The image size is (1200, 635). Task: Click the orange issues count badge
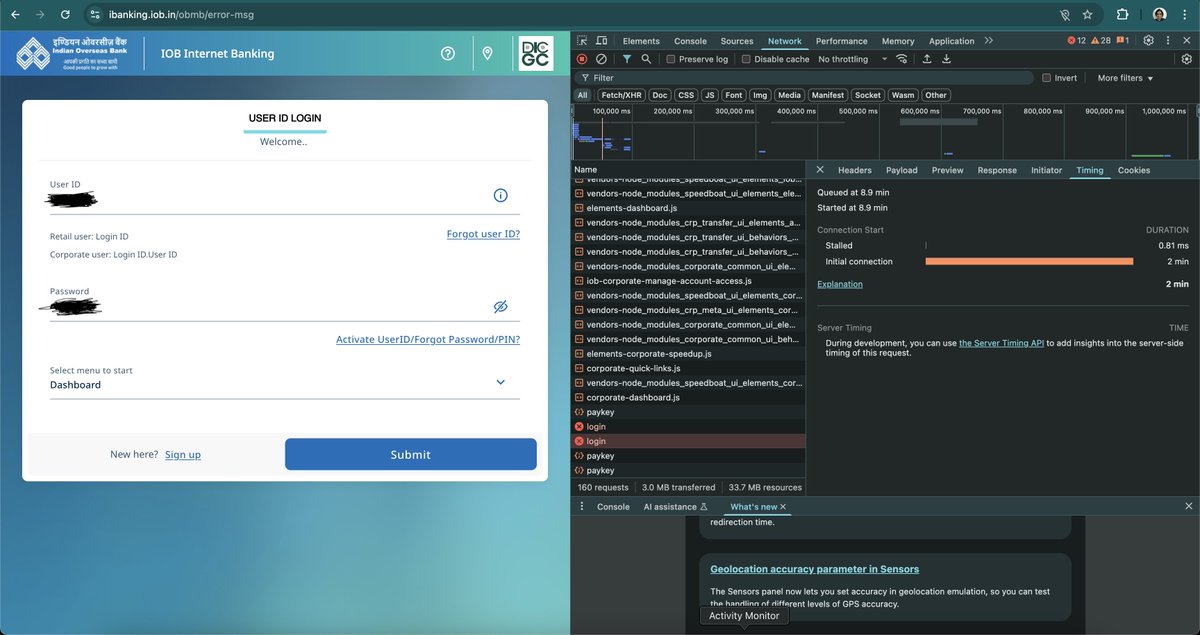pyautogui.click(x=1122, y=41)
